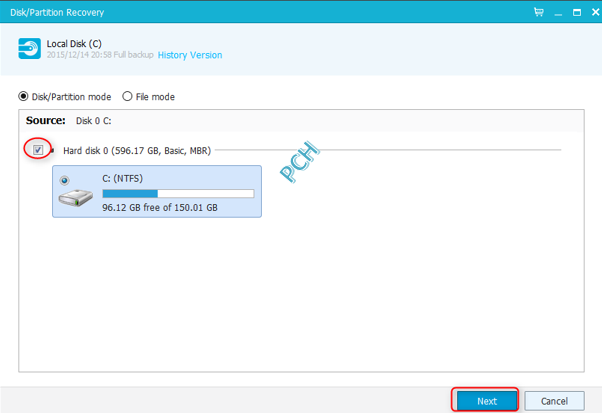602x413 pixels.
Task: Click the Hard disk 0 (596.17 GB, Basic, MBR) label
Action: (x=137, y=150)
